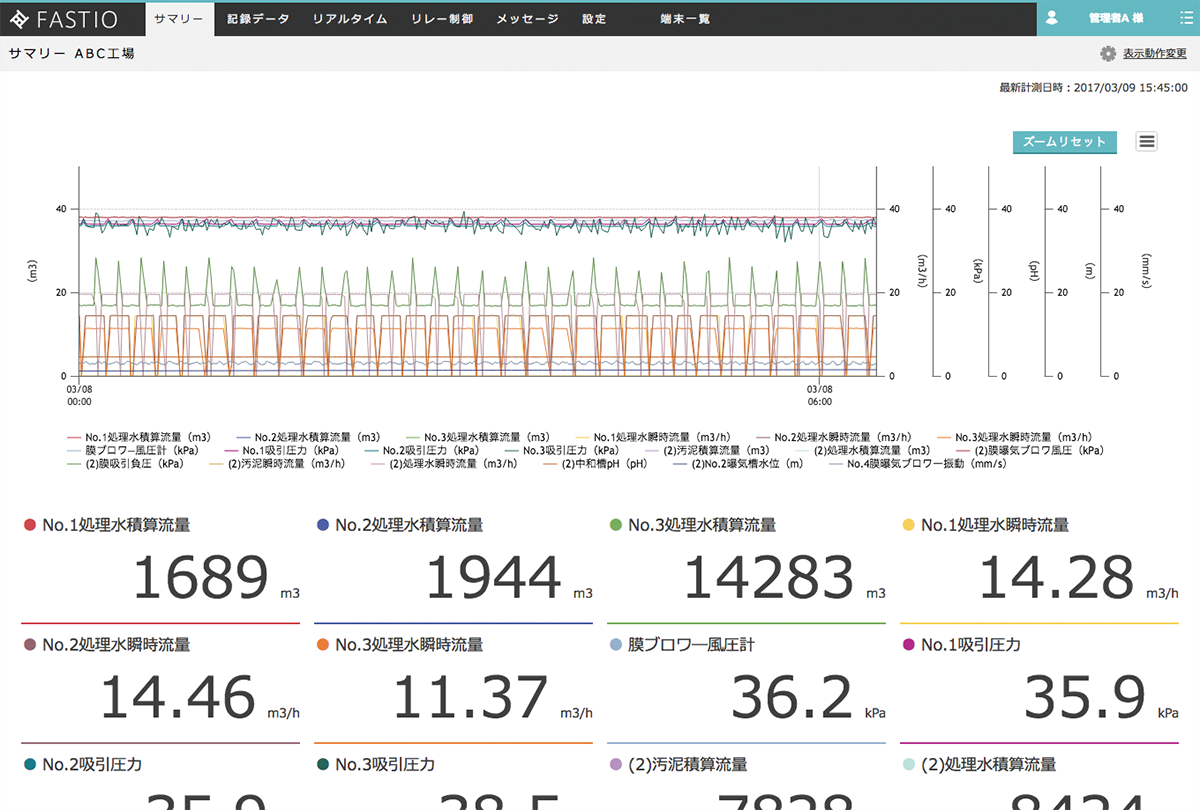
Task: Toggle (2)膜吸引負圧 (kPa) legend series
Action: (x=126, y=463)
